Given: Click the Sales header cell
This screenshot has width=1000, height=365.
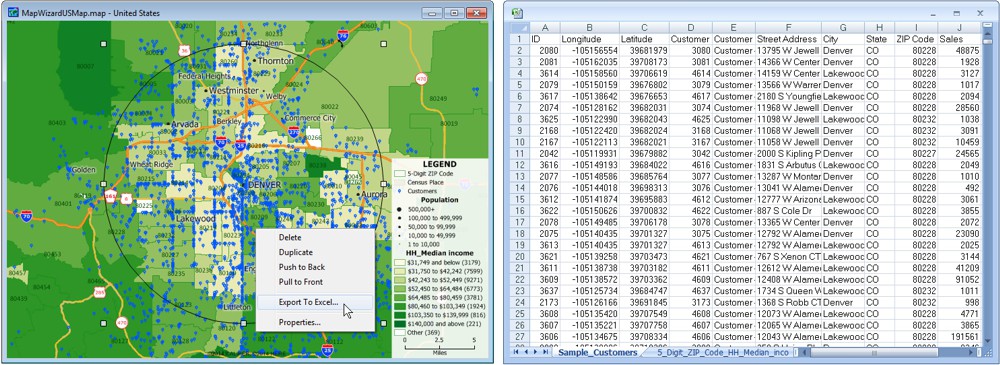Looking at the screenshot, I should 959,39.
